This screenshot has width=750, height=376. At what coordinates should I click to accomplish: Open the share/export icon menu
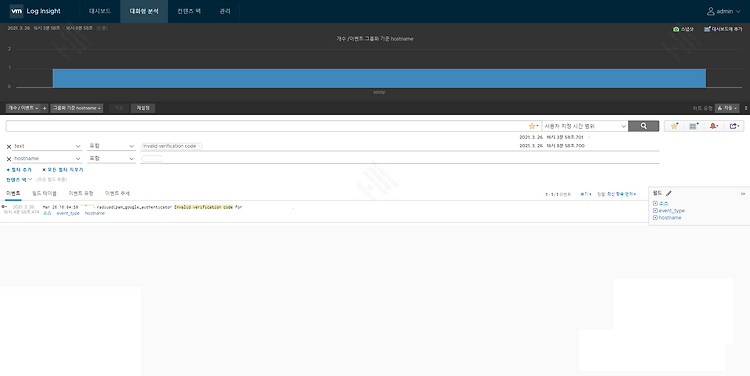(x=734, y=126)
